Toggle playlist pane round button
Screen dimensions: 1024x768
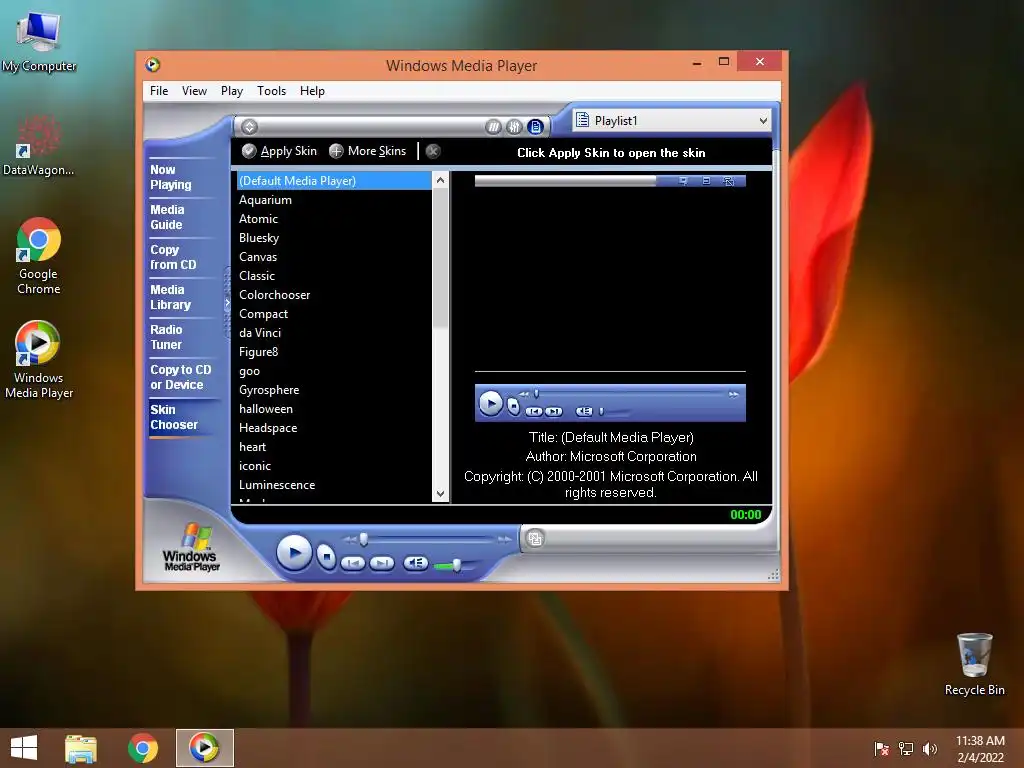click(536, 127)
